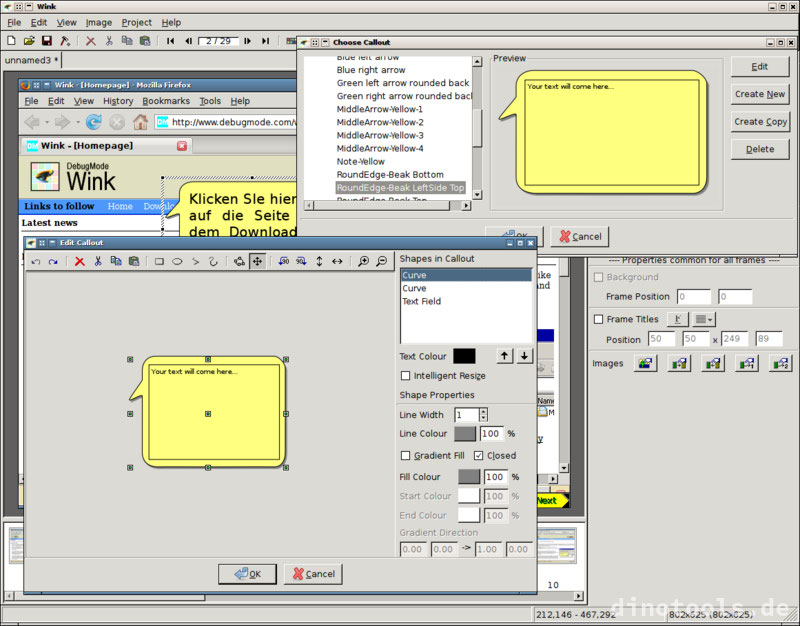Open the Help menu in Wink

pyautogui.click(x=171, y=22)
